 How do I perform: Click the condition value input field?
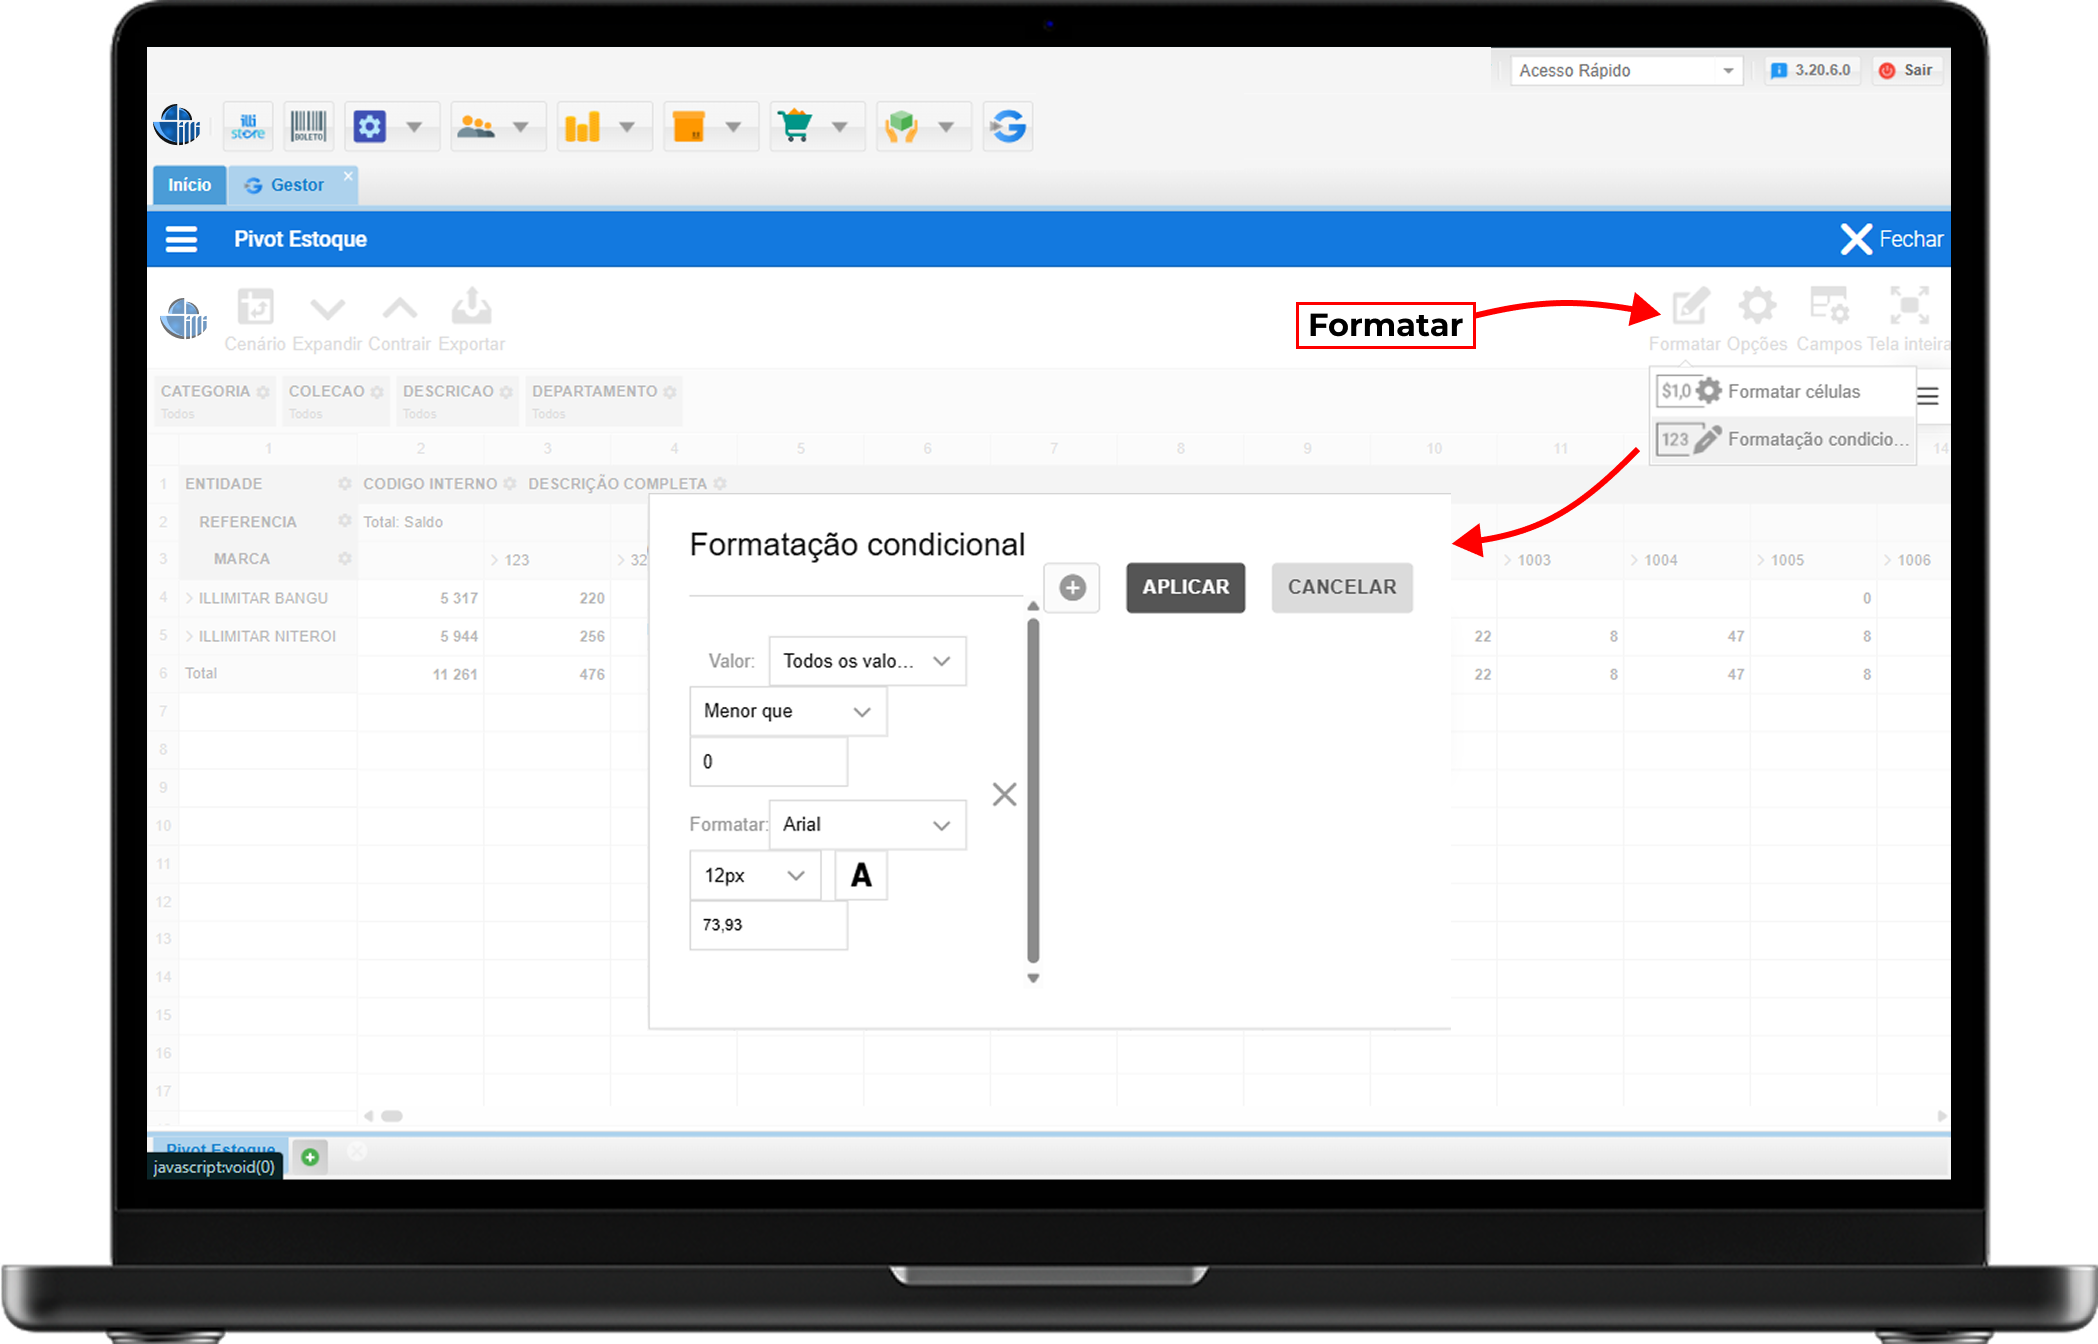pyautogui.click(x=768, y=762)
